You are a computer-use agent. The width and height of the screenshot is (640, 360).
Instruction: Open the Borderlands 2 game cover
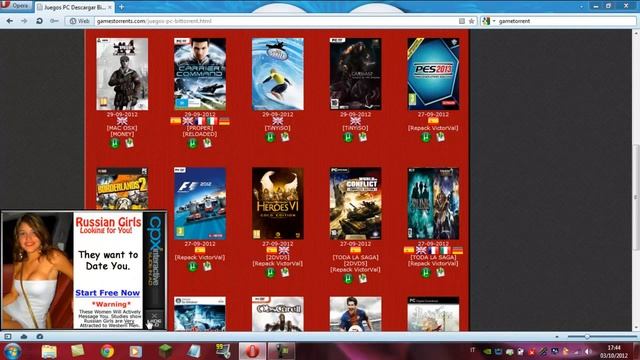(122, 189)
